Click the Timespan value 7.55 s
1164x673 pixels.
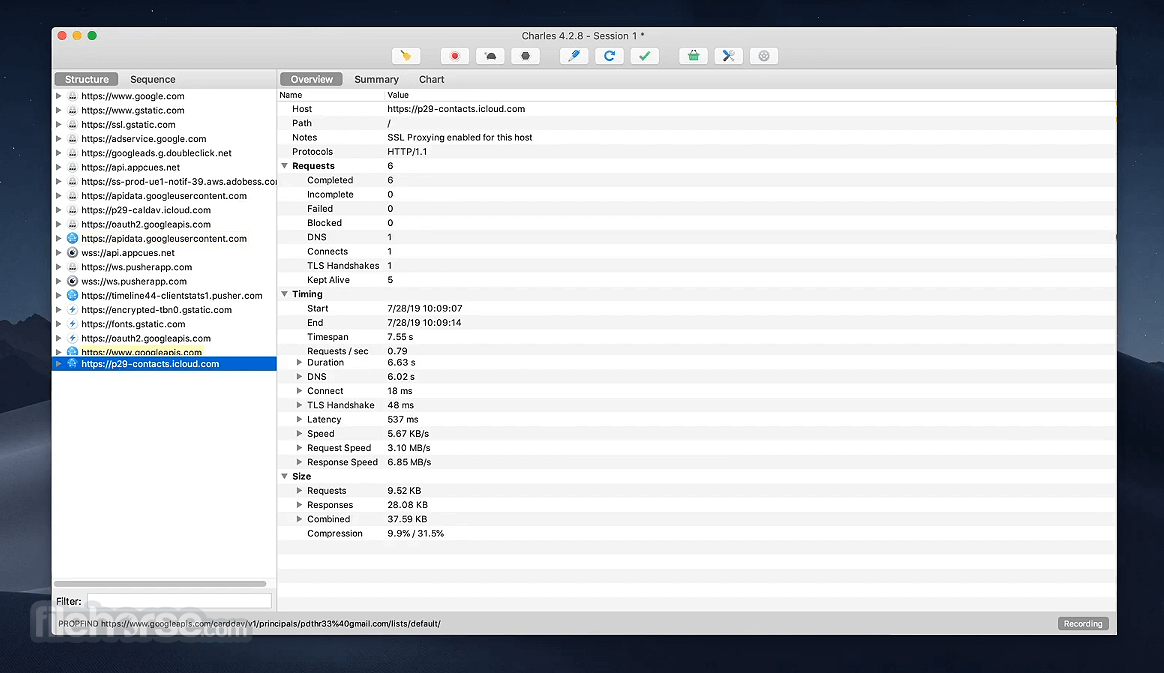(400, 337)
